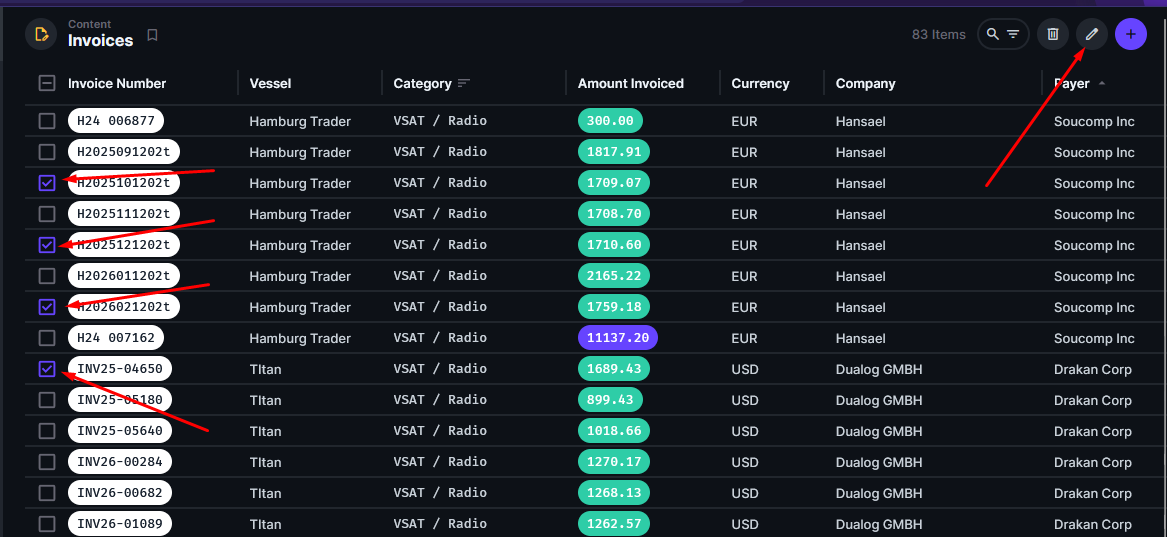Click the sort icon beside Category header
This screenshot has height=537, width=1167.
(463, 84)
